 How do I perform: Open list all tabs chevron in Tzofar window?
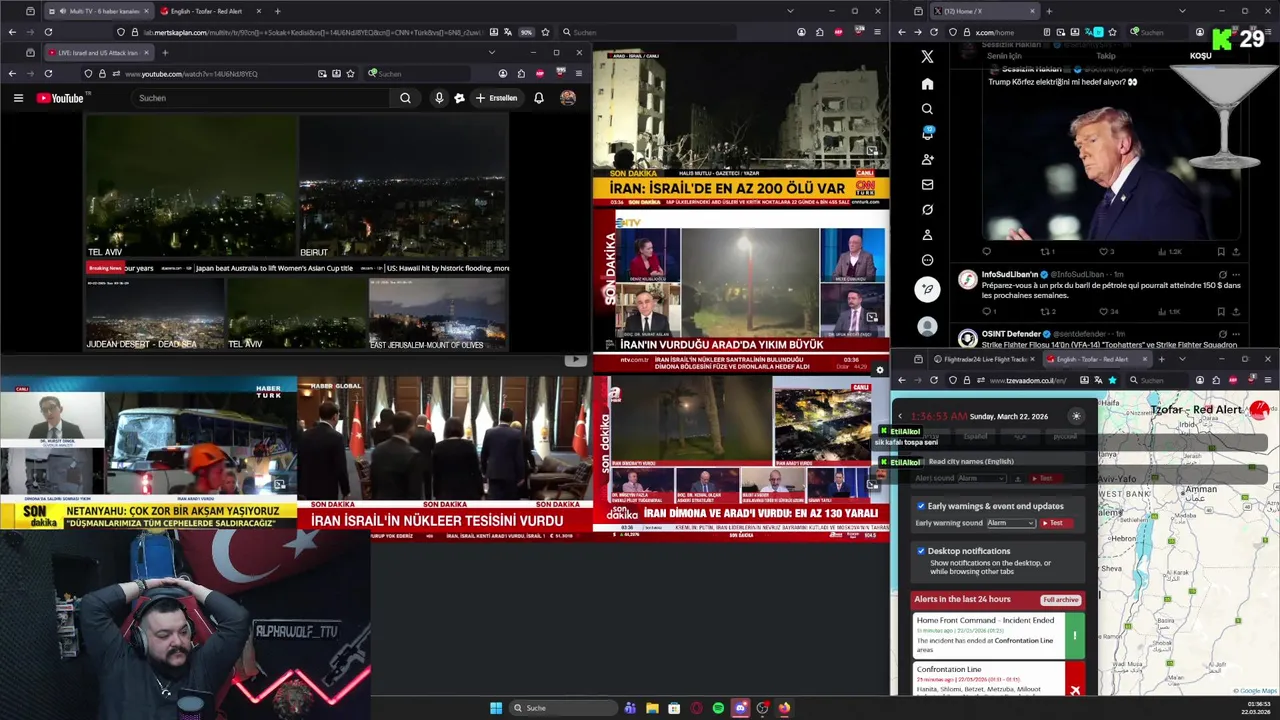[x=1182, y=359]
